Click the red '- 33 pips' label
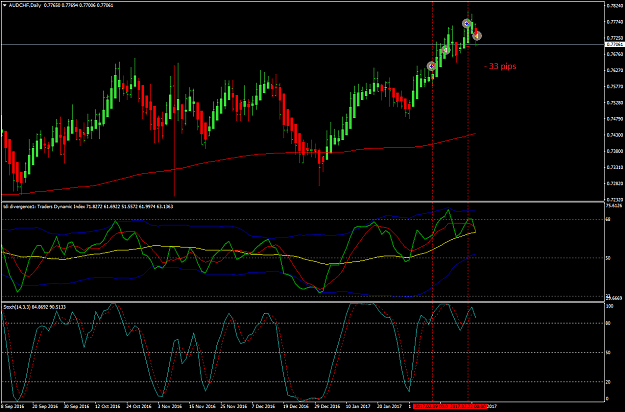Image resolution: width=625 pixels, height=412 pixels. (x=500, y=66)
